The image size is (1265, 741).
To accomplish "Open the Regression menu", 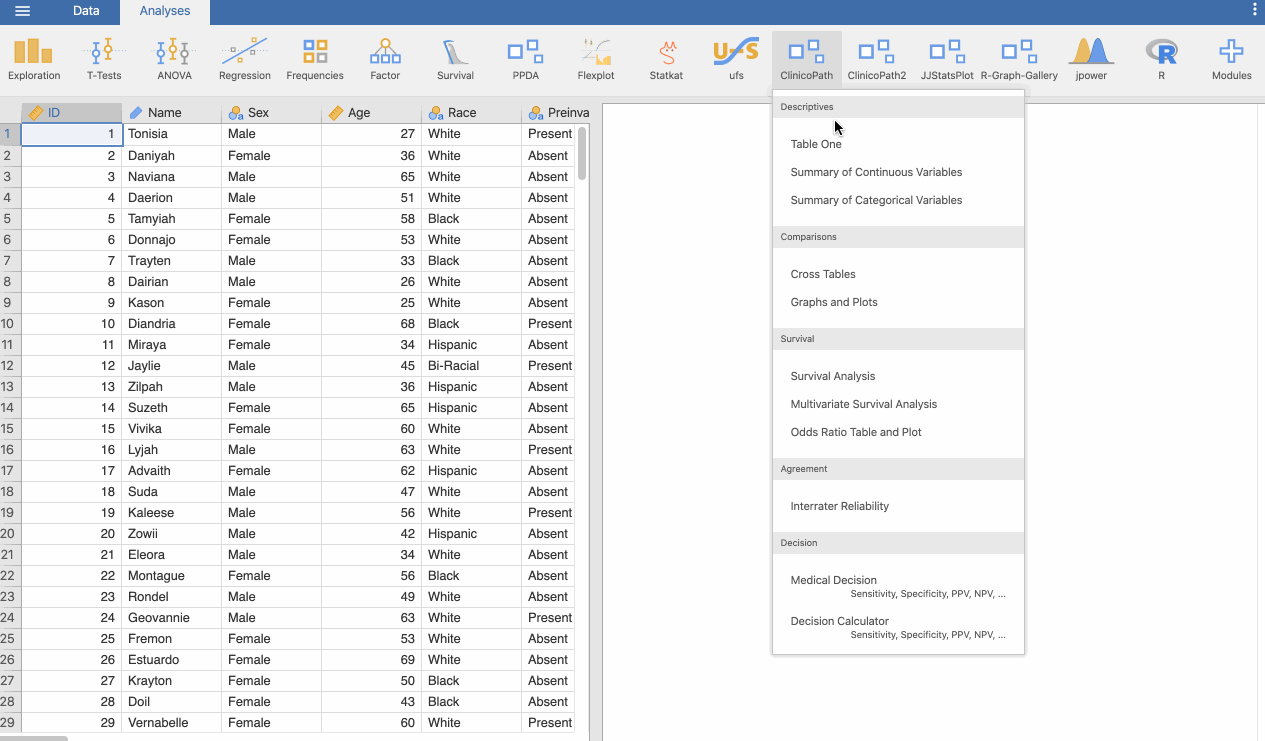I will [x=245, y=60].
